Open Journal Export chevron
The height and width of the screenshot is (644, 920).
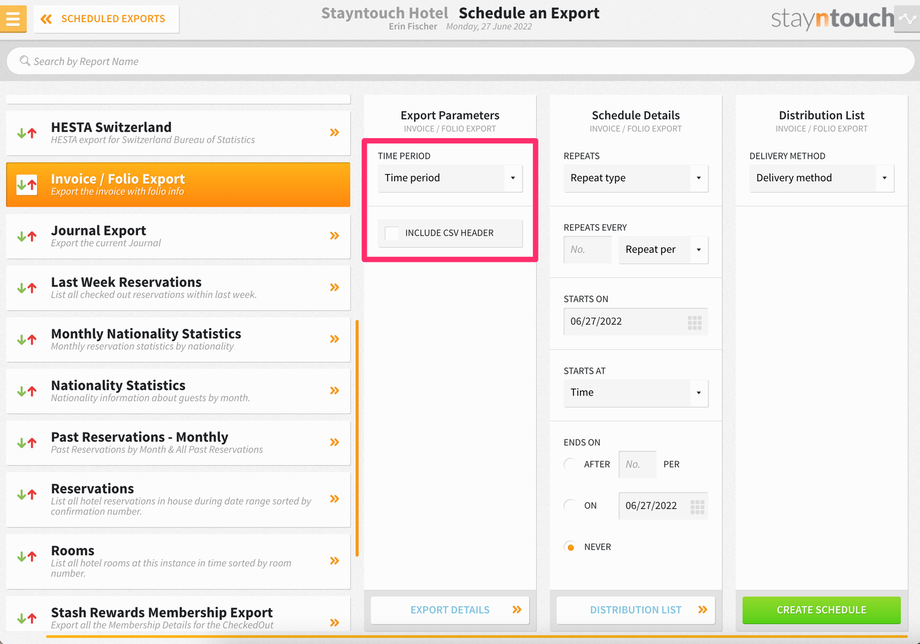point(334,236)
